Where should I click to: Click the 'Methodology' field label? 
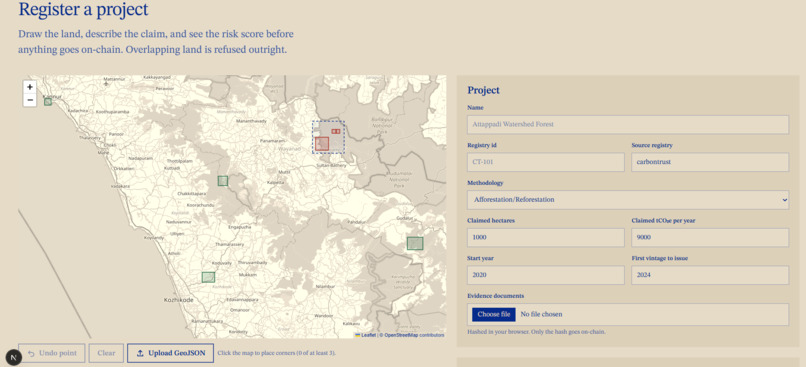tap(485, 183)
